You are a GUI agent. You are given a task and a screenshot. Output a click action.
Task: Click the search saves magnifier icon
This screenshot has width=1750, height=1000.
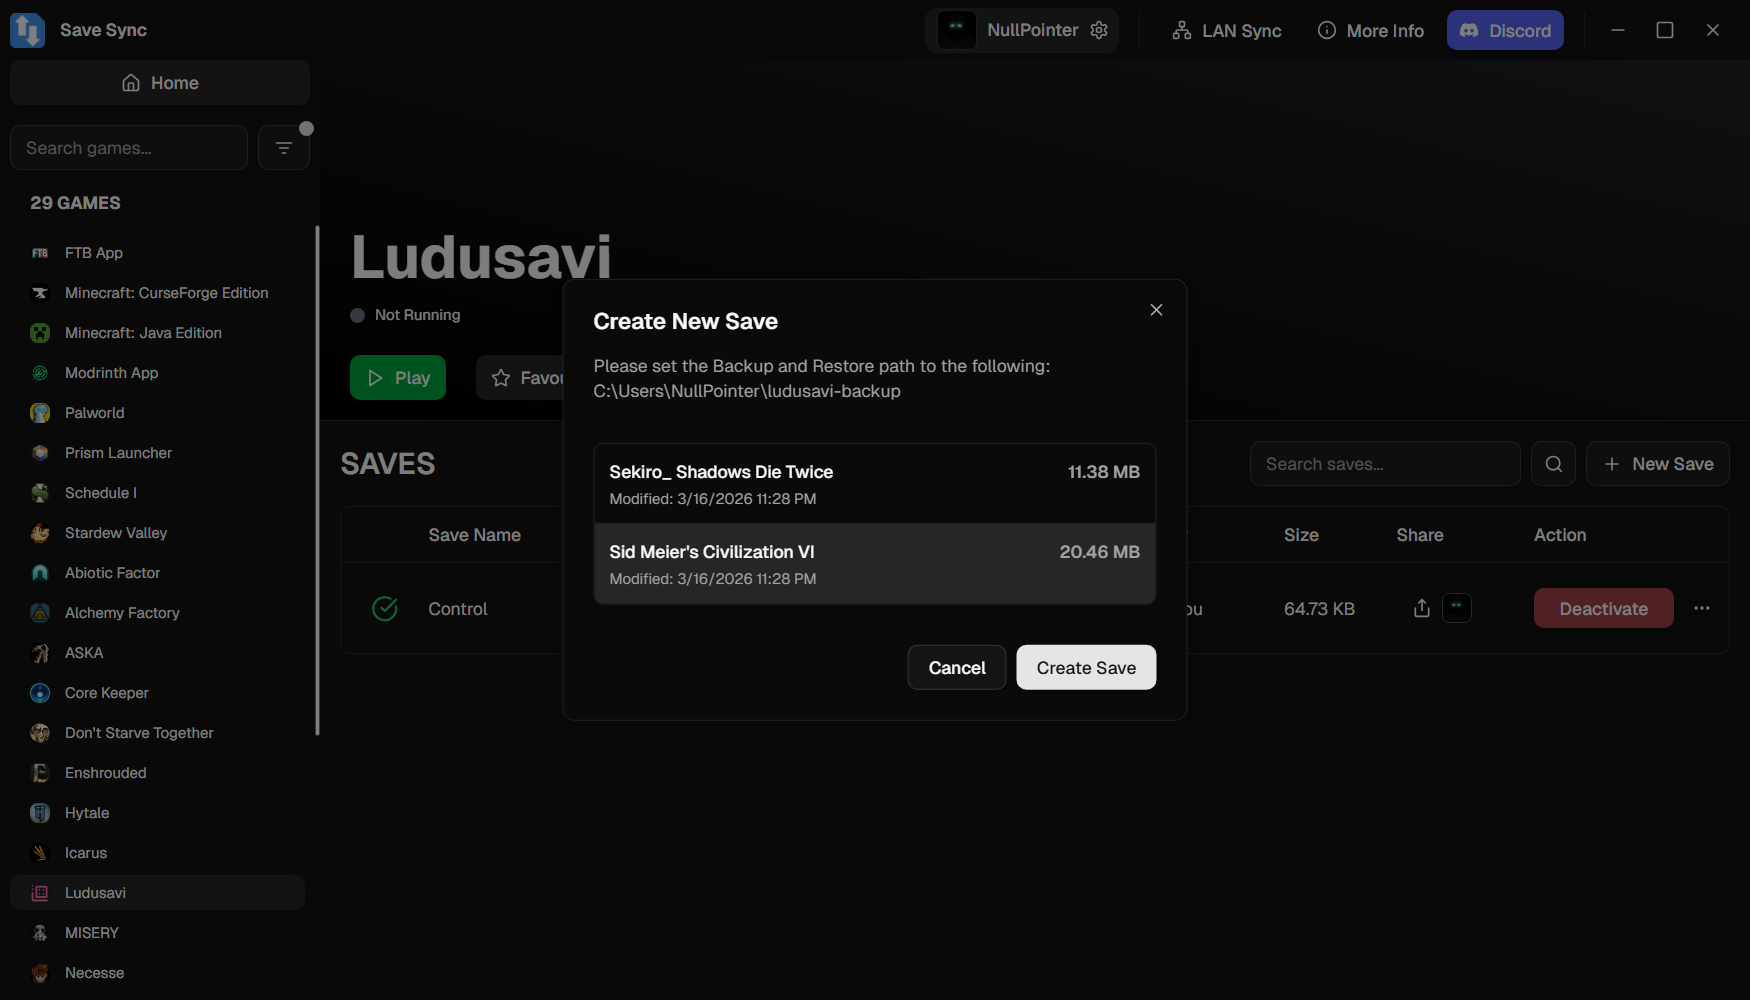point(1554,464)
